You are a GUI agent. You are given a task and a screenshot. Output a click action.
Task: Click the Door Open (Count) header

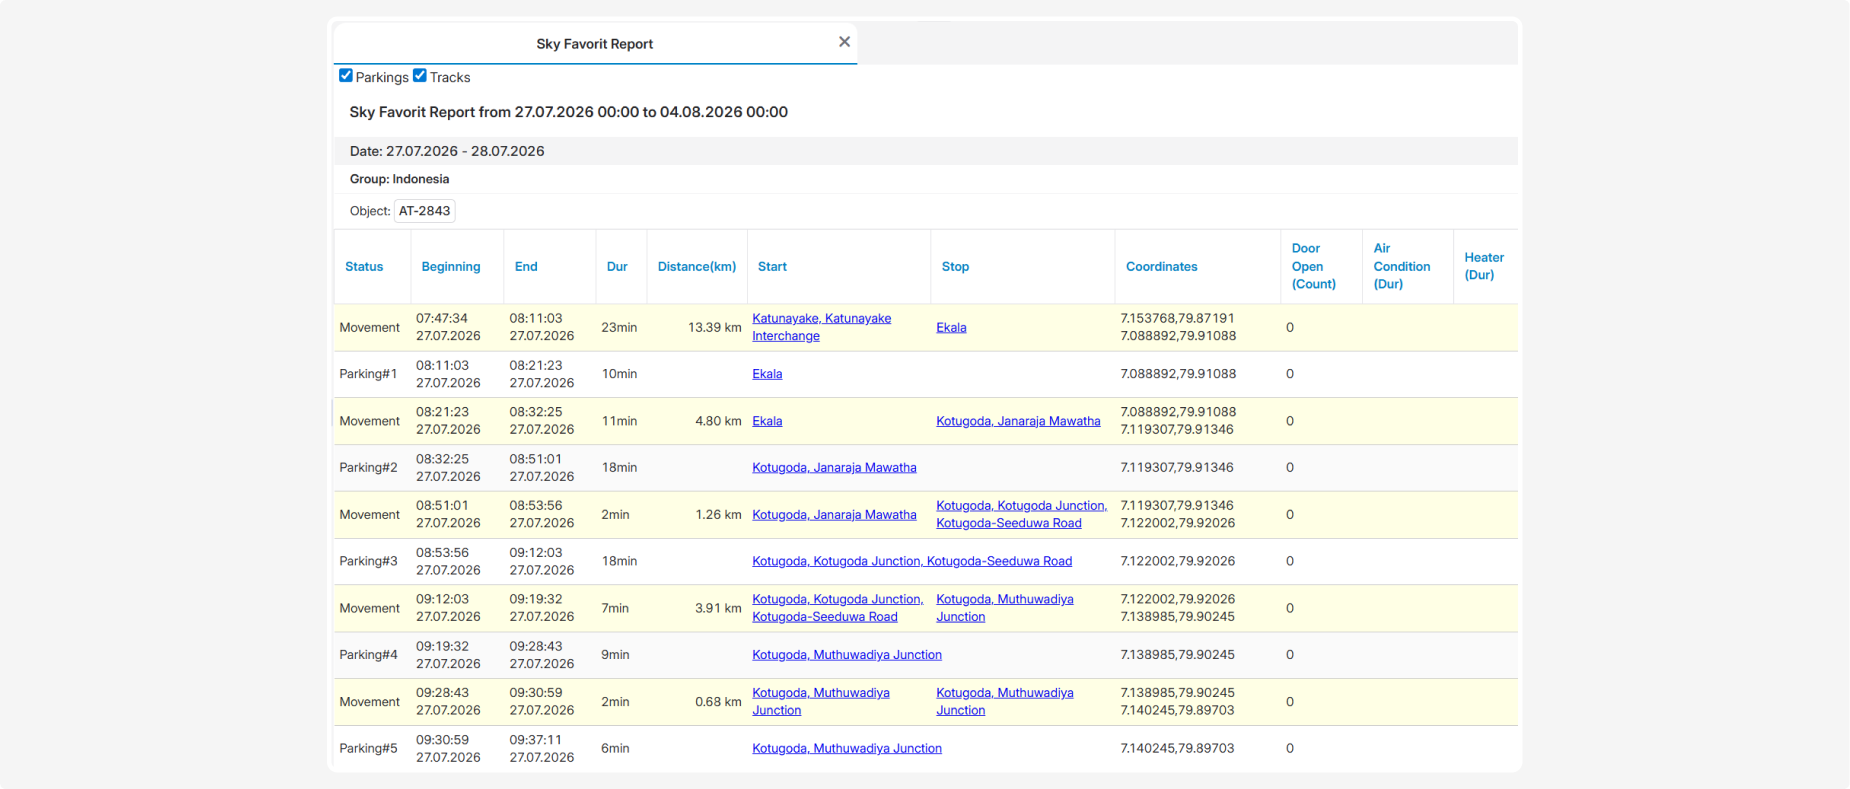[x=1313, y=266]
